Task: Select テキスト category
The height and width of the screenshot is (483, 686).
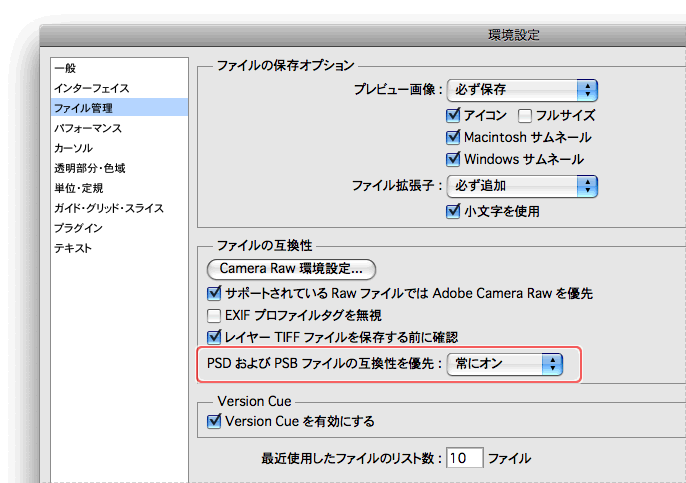Action: point(119,248)
